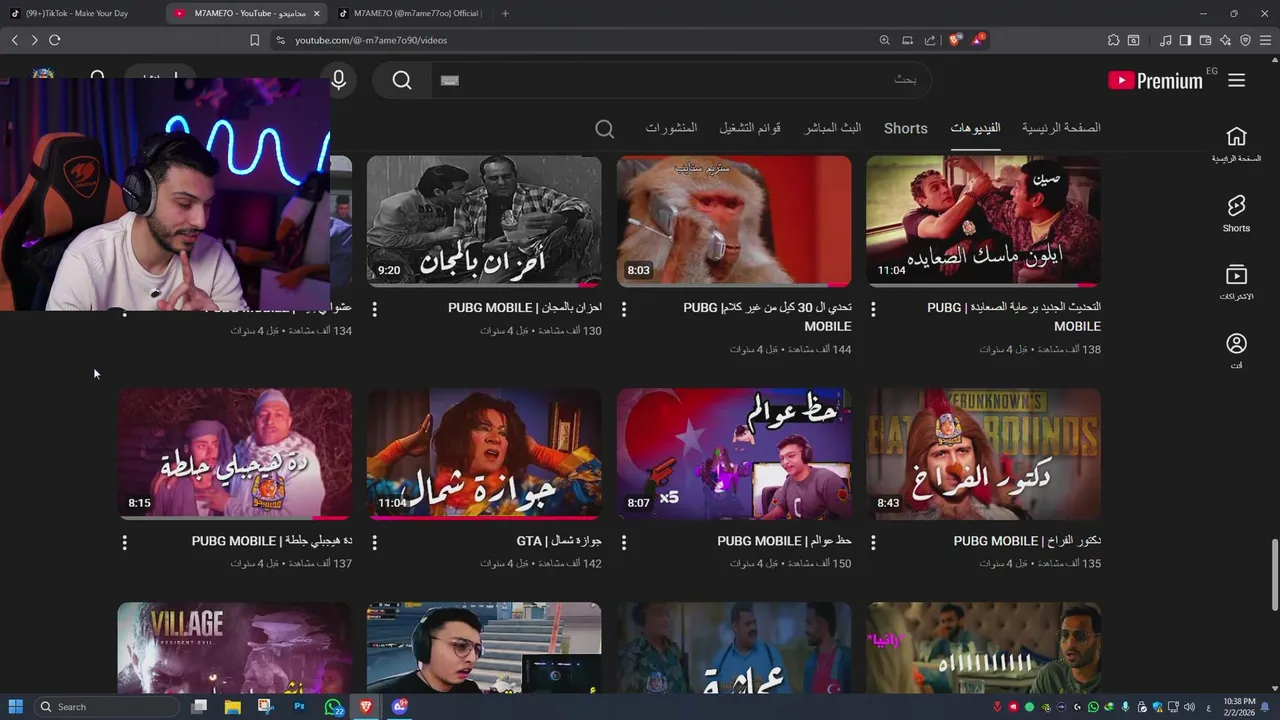Open the Brave VPN shield icon
The image size is (1280, 720).
pos(1246,40)
